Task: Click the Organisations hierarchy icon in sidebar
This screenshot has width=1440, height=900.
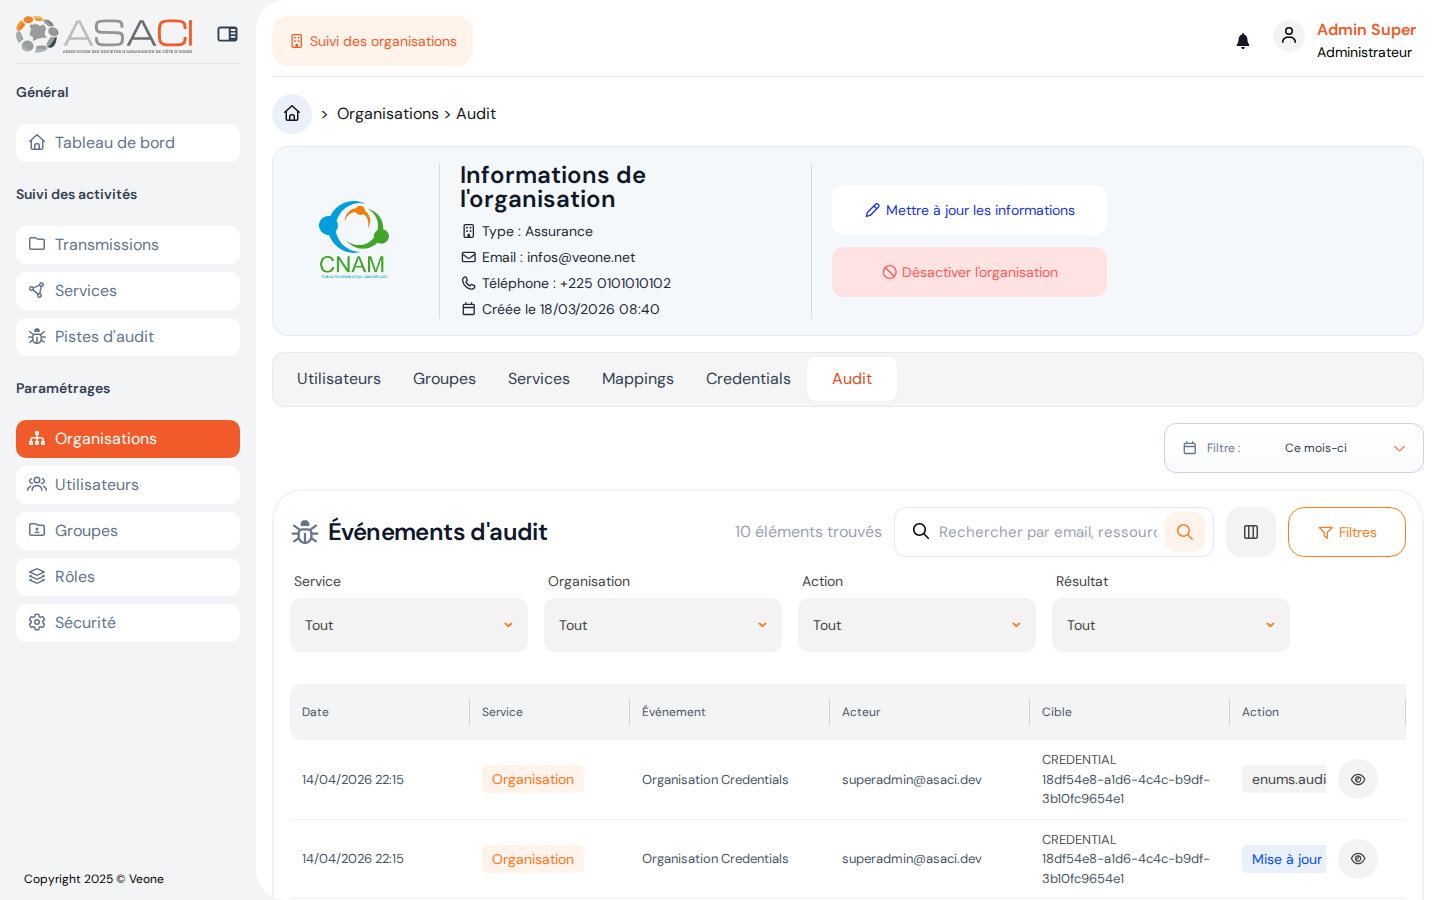Action: coord(37,438)
